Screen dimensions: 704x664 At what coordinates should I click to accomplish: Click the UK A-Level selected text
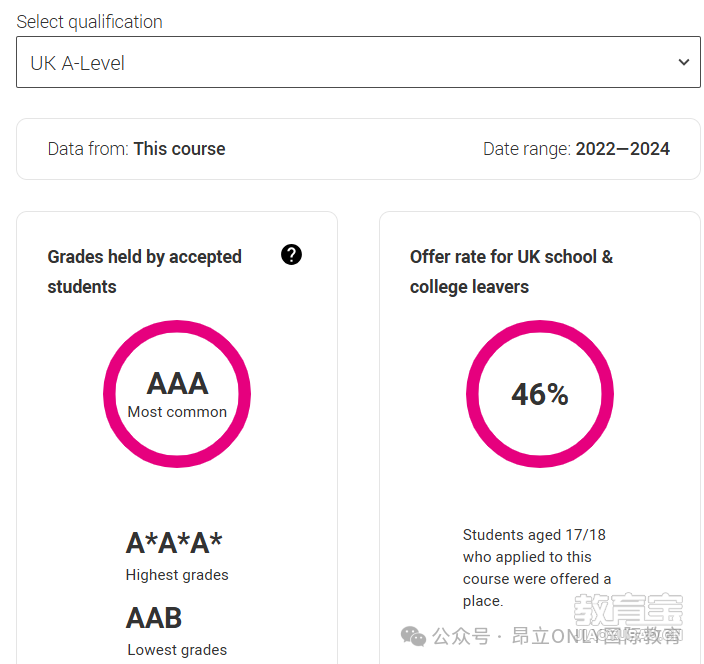click(77, 63)
